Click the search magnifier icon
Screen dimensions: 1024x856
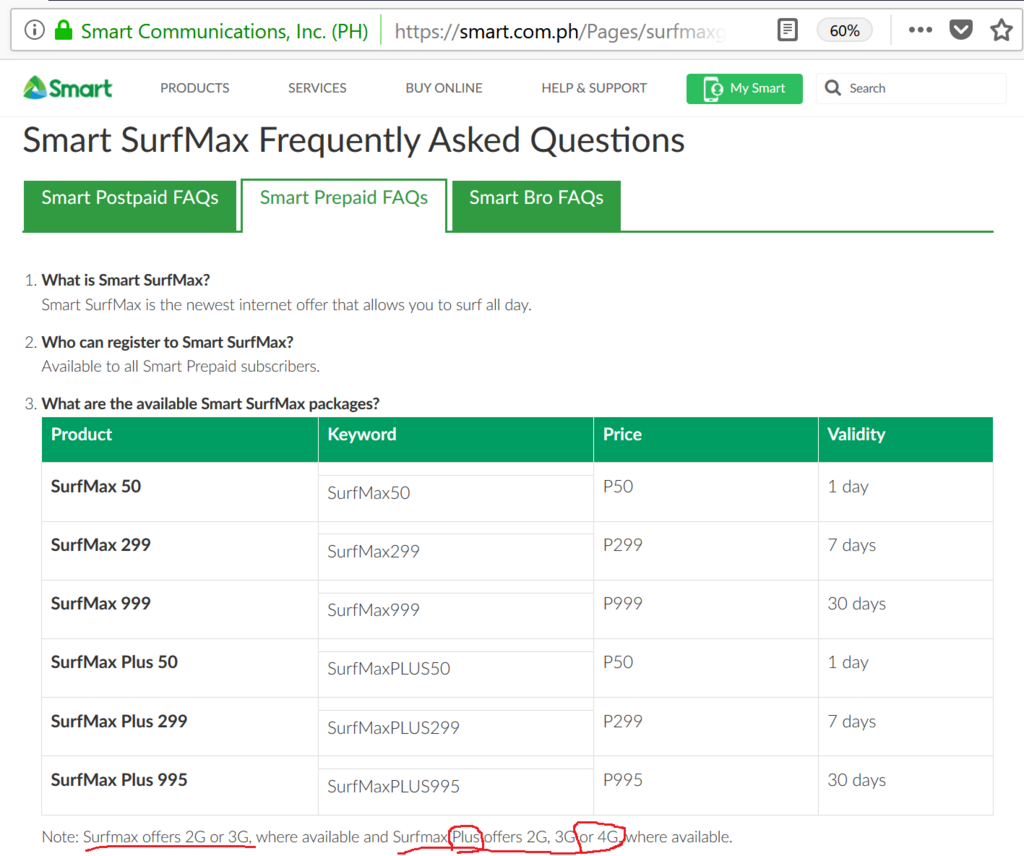point(833,88)
